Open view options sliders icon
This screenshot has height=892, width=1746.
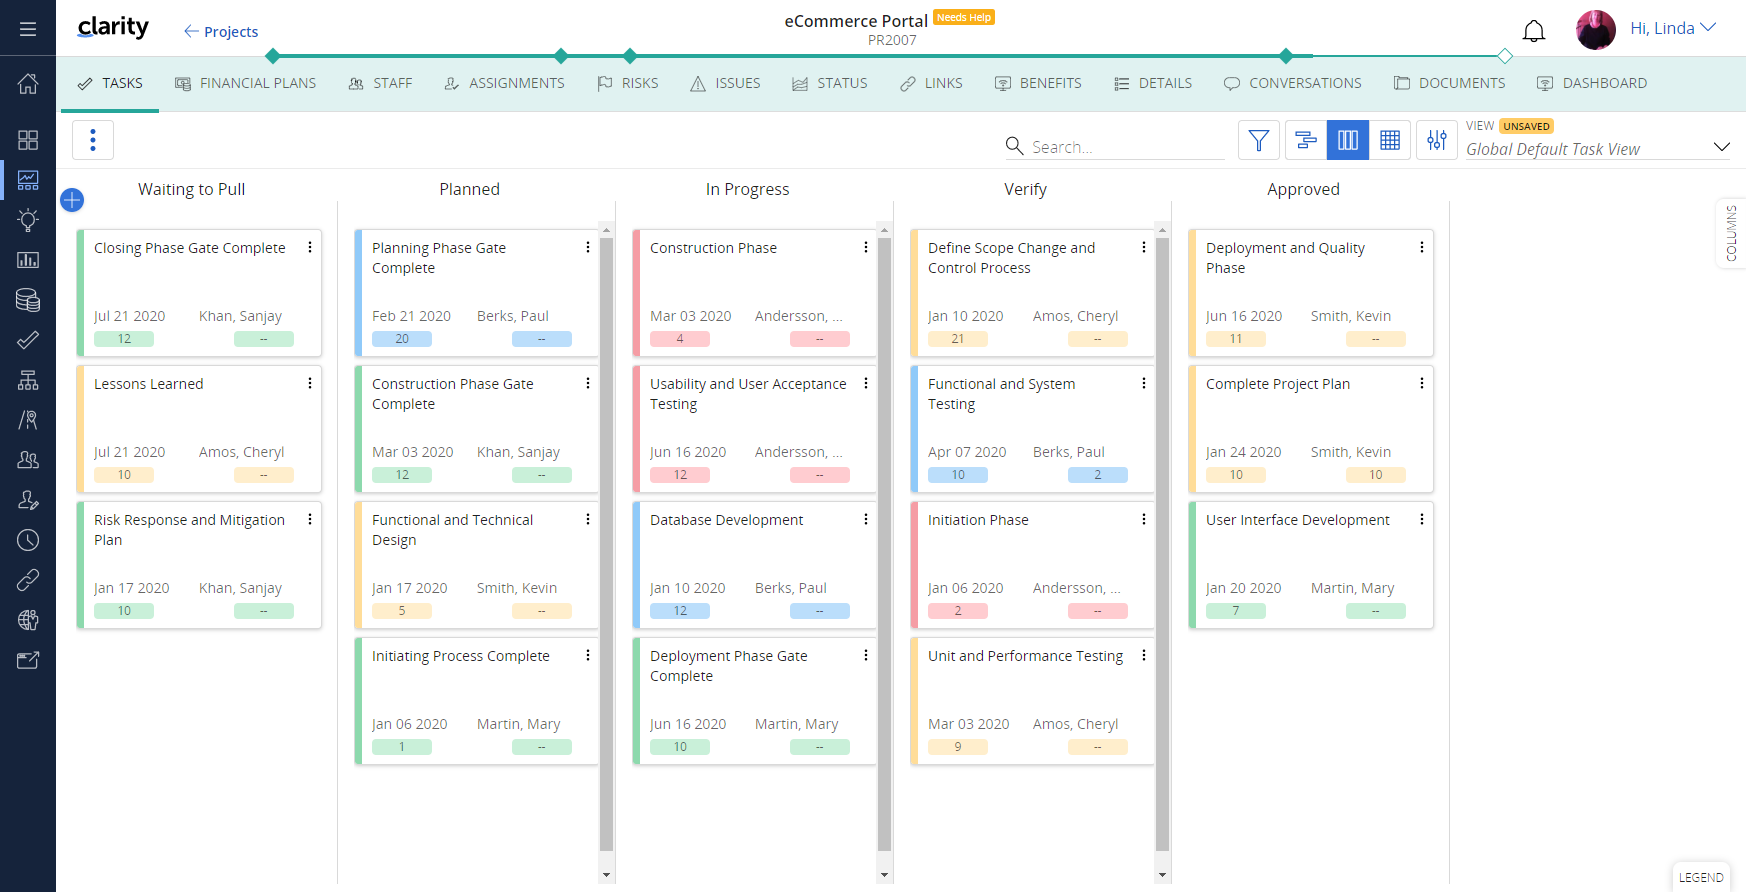point(1437,141)
